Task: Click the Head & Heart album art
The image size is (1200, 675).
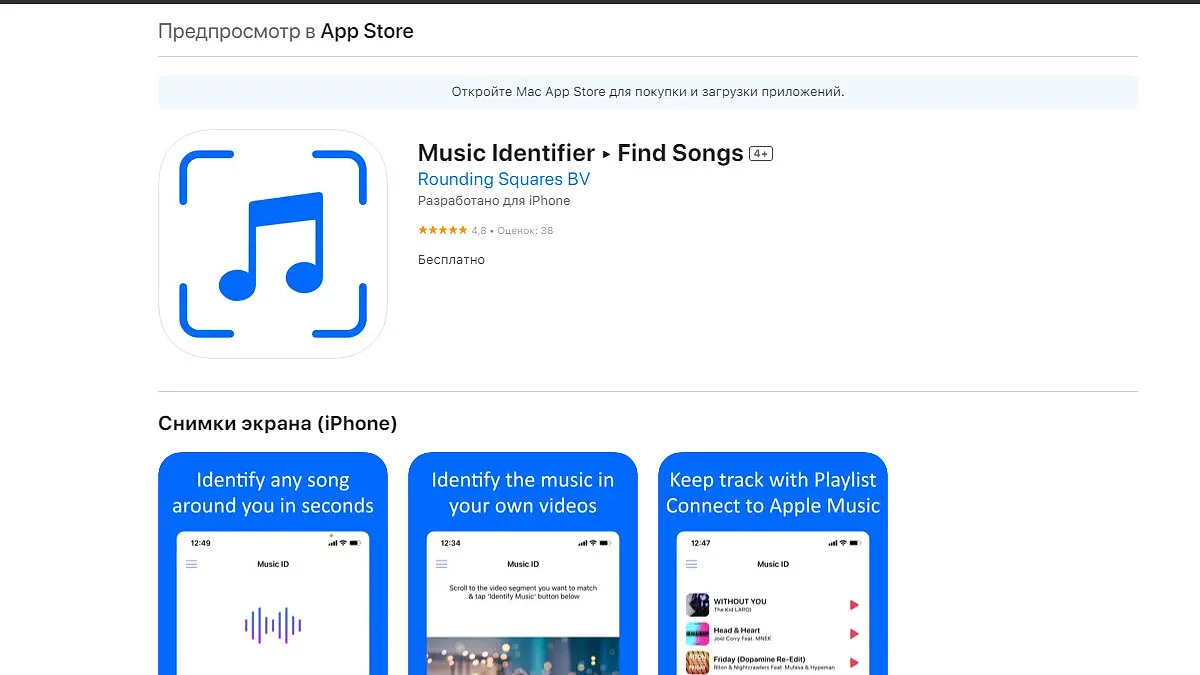Action: [x=697, y=634]
